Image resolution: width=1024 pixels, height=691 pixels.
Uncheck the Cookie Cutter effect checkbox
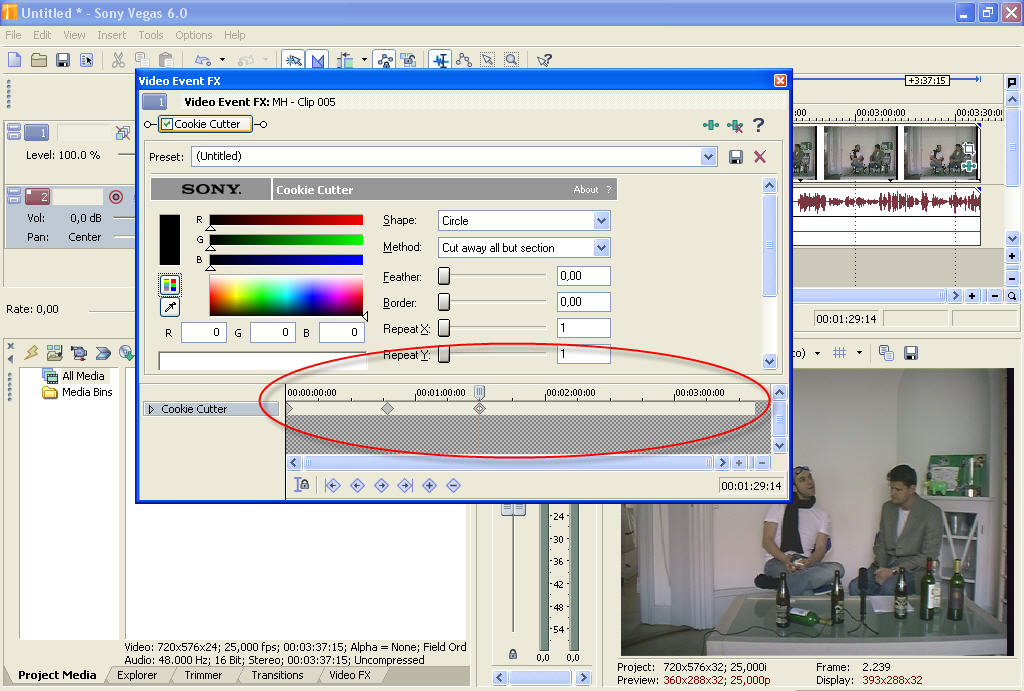167,124
